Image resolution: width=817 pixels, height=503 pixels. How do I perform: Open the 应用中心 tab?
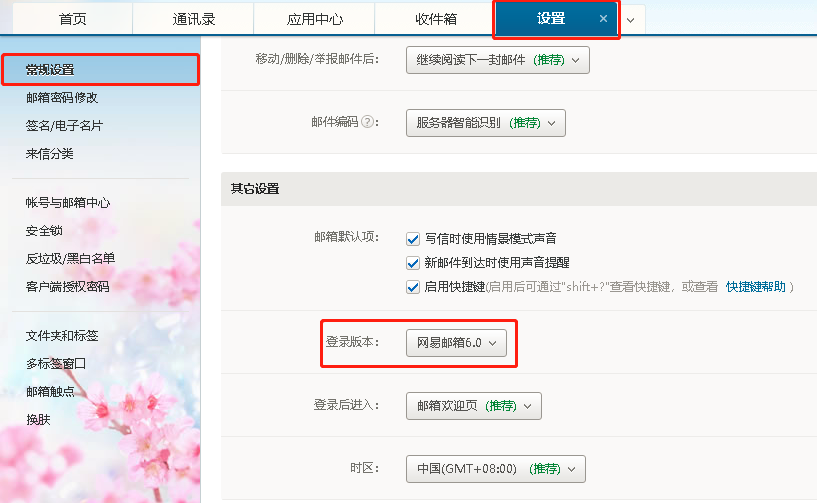pyautogui.click(x=314, y=19)
